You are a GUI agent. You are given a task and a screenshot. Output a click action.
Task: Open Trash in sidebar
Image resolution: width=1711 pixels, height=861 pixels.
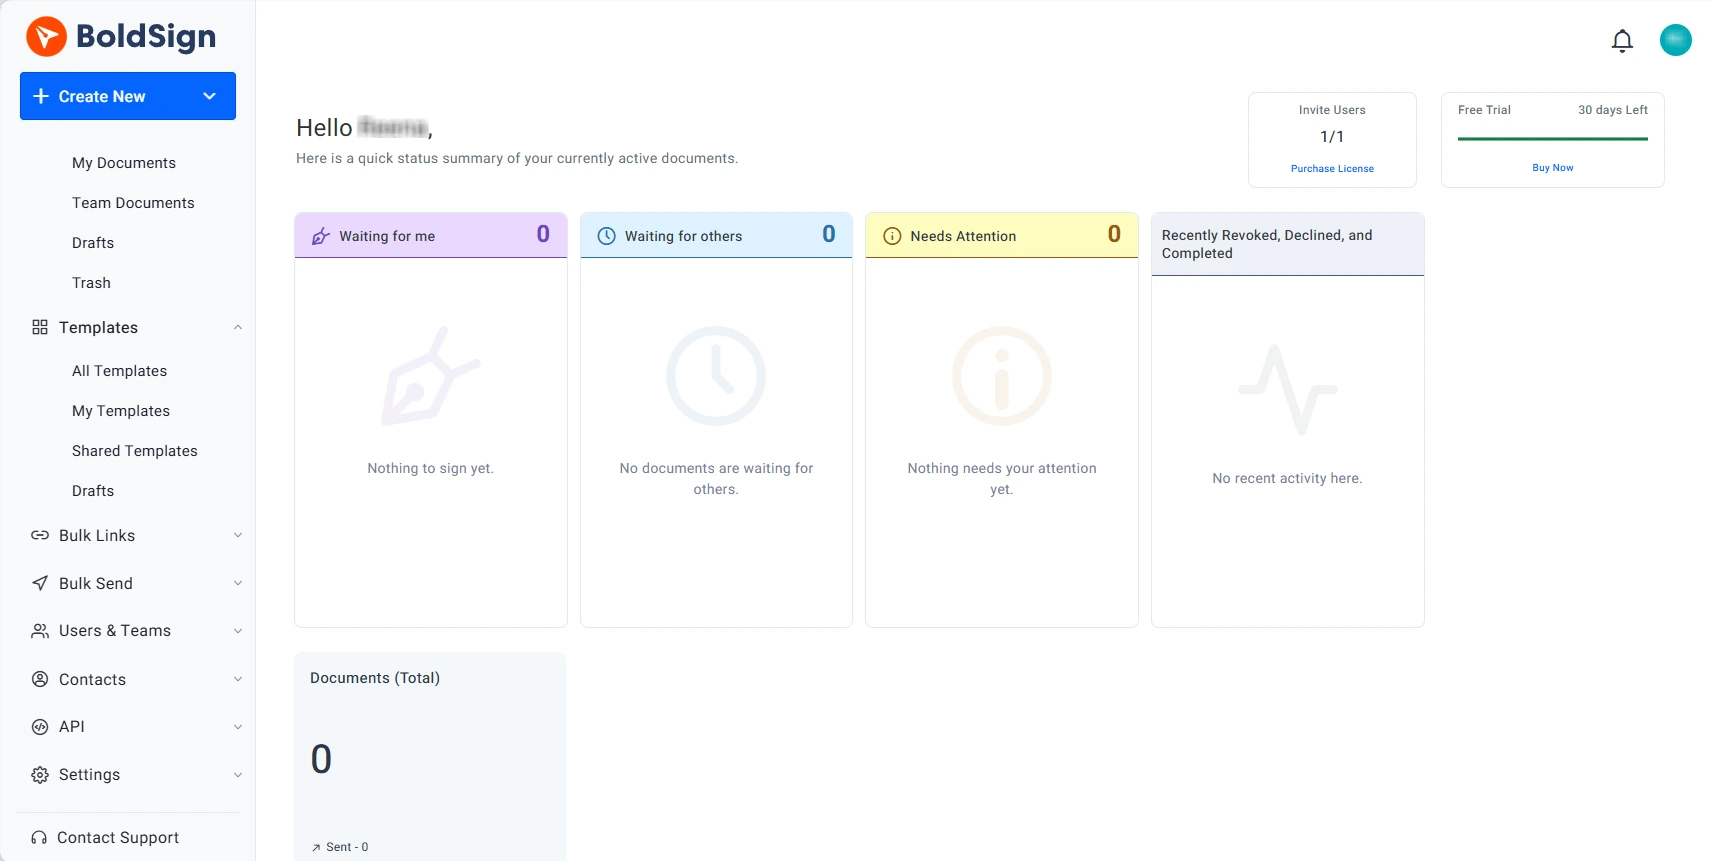(x=91, y=283)
